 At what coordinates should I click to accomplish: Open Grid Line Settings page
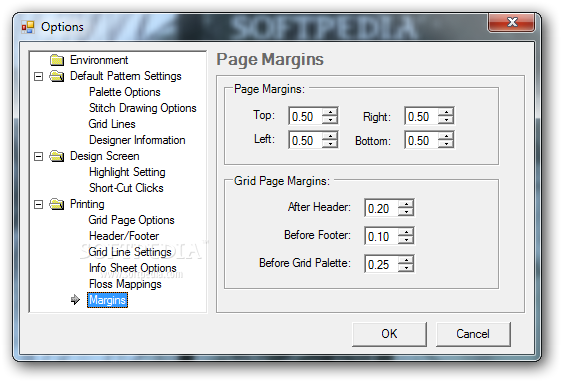click(130, 252)
